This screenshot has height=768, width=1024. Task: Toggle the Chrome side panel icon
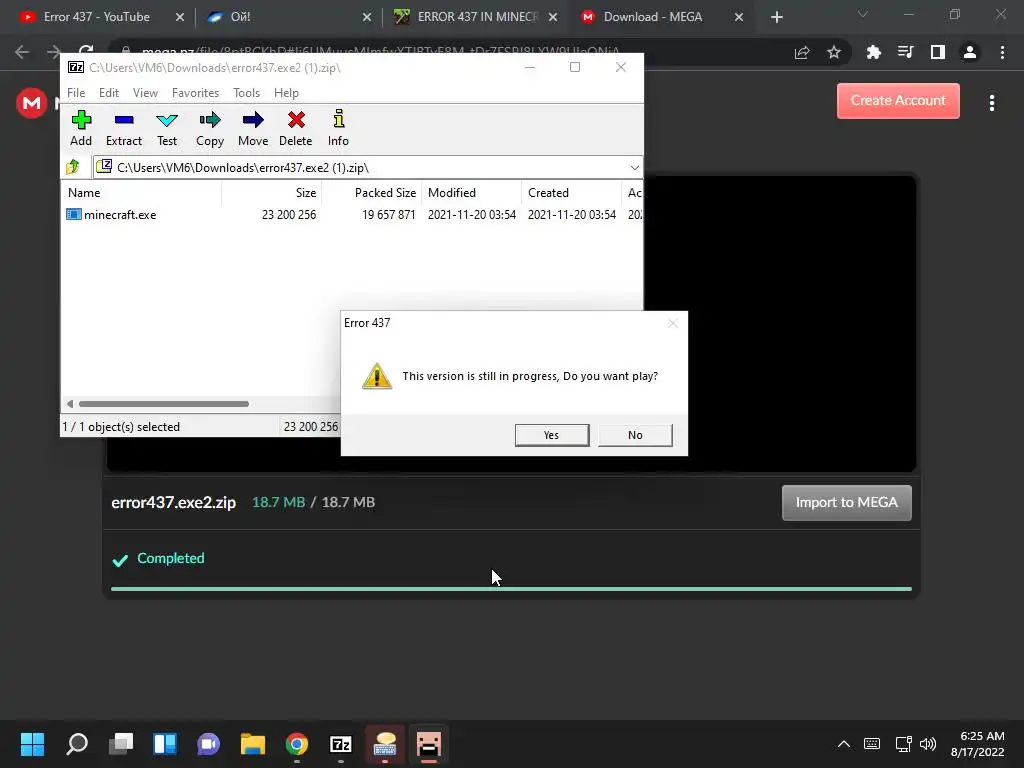(938, 52)
